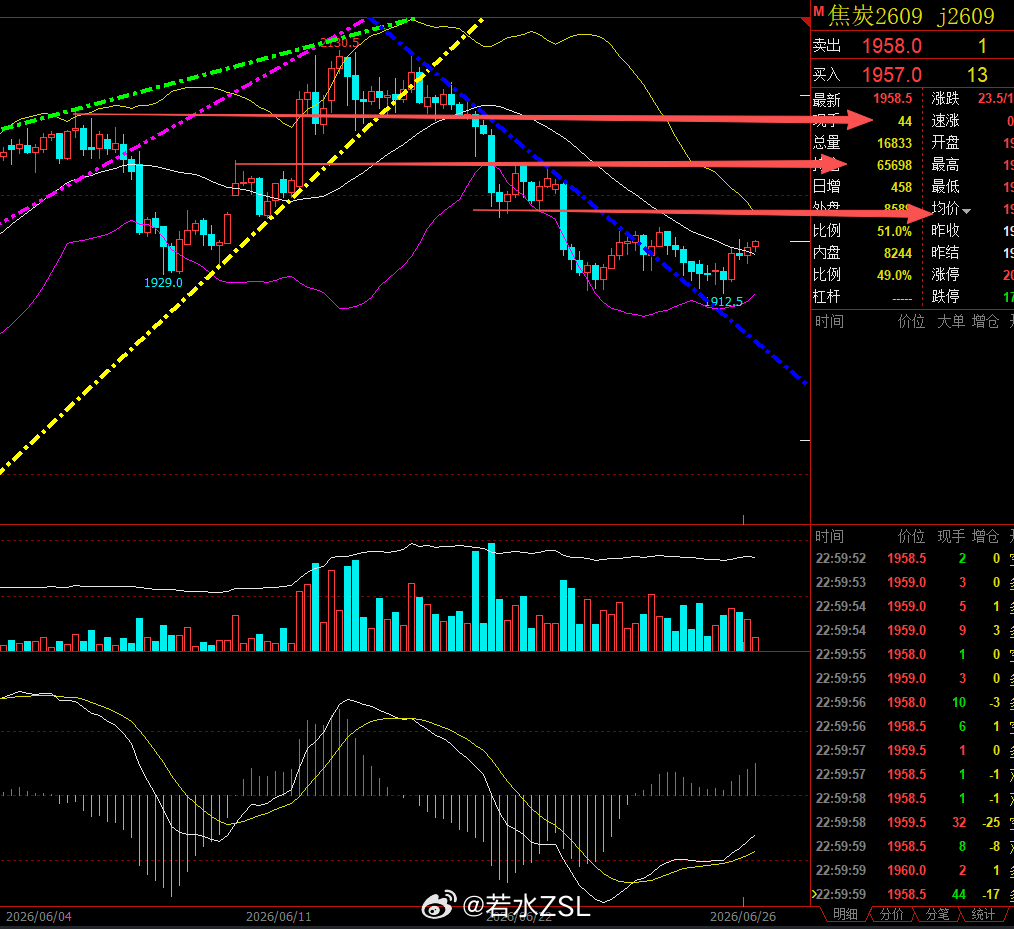Viewport: 1014px width, 929px height.
Task: Click the 内盘 value 8244
Action: tap(898, 253)
